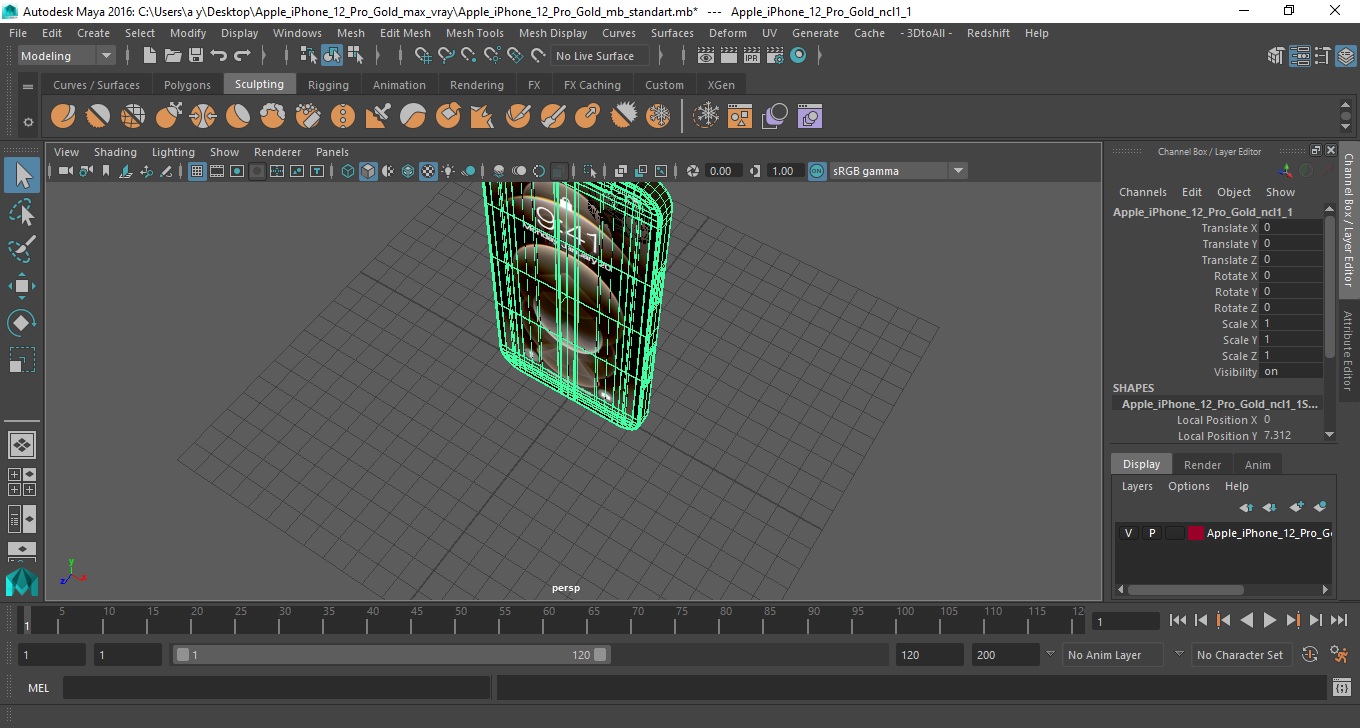1360x728 pixels.
Task: Redo the last undone action
Action: tap(242, 56)
